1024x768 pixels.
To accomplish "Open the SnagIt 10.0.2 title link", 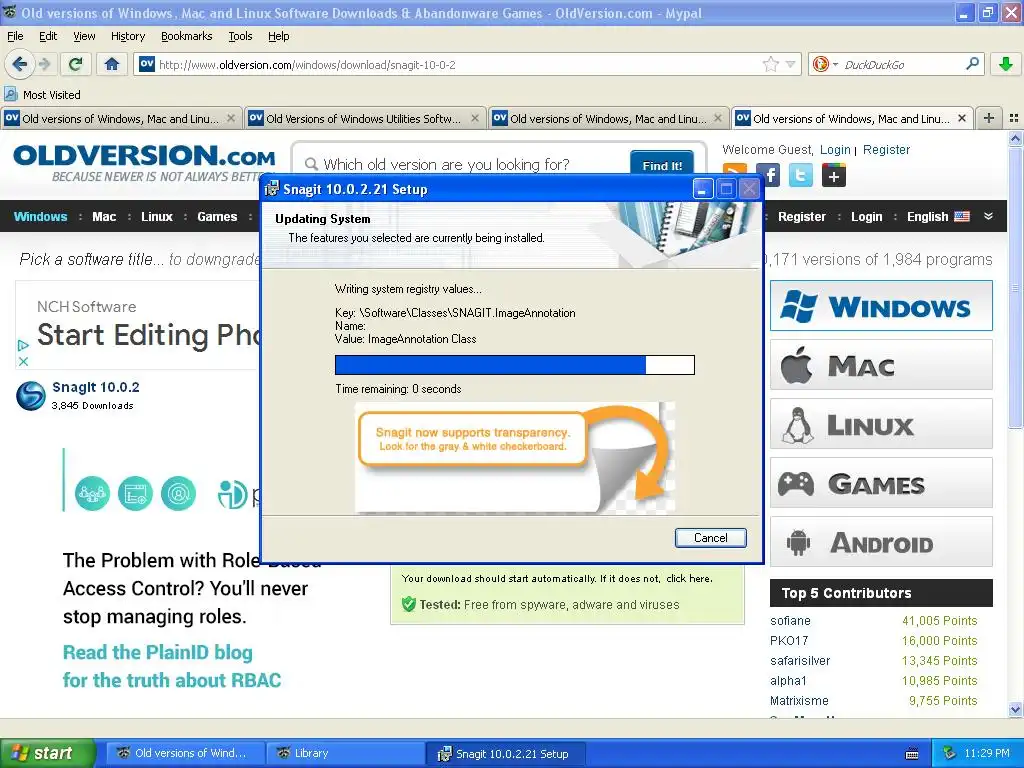I will 95,387.
